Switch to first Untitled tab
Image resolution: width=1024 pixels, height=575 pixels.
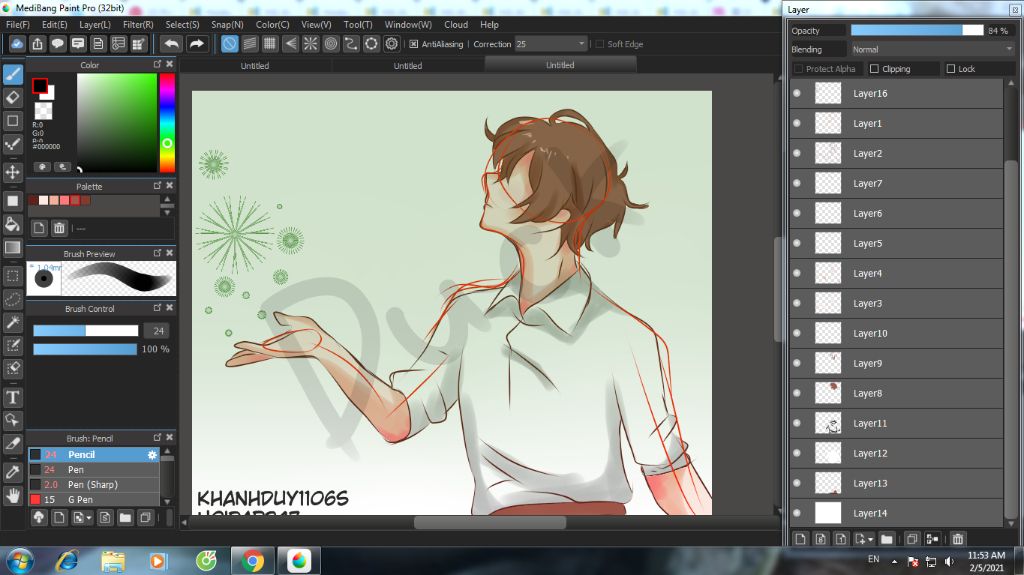(255, 65)
